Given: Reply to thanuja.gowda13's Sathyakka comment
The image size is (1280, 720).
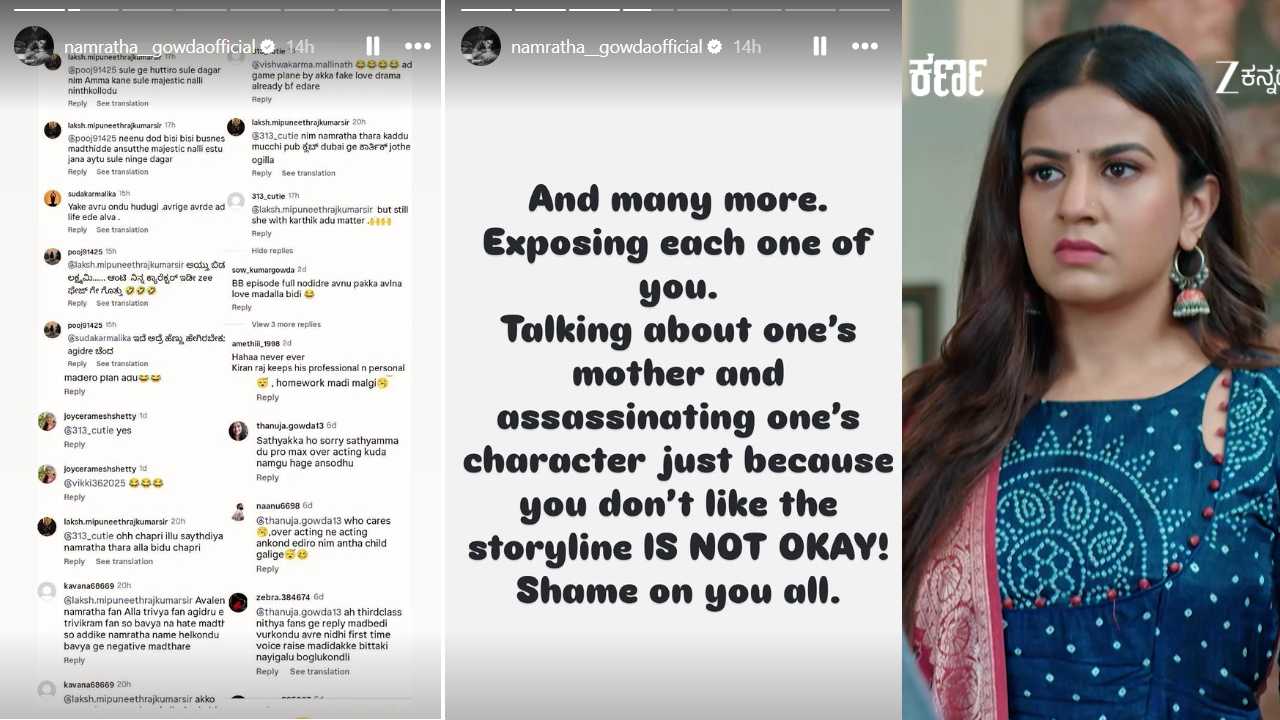Looking at the screenshot, I should coord(267,478).
